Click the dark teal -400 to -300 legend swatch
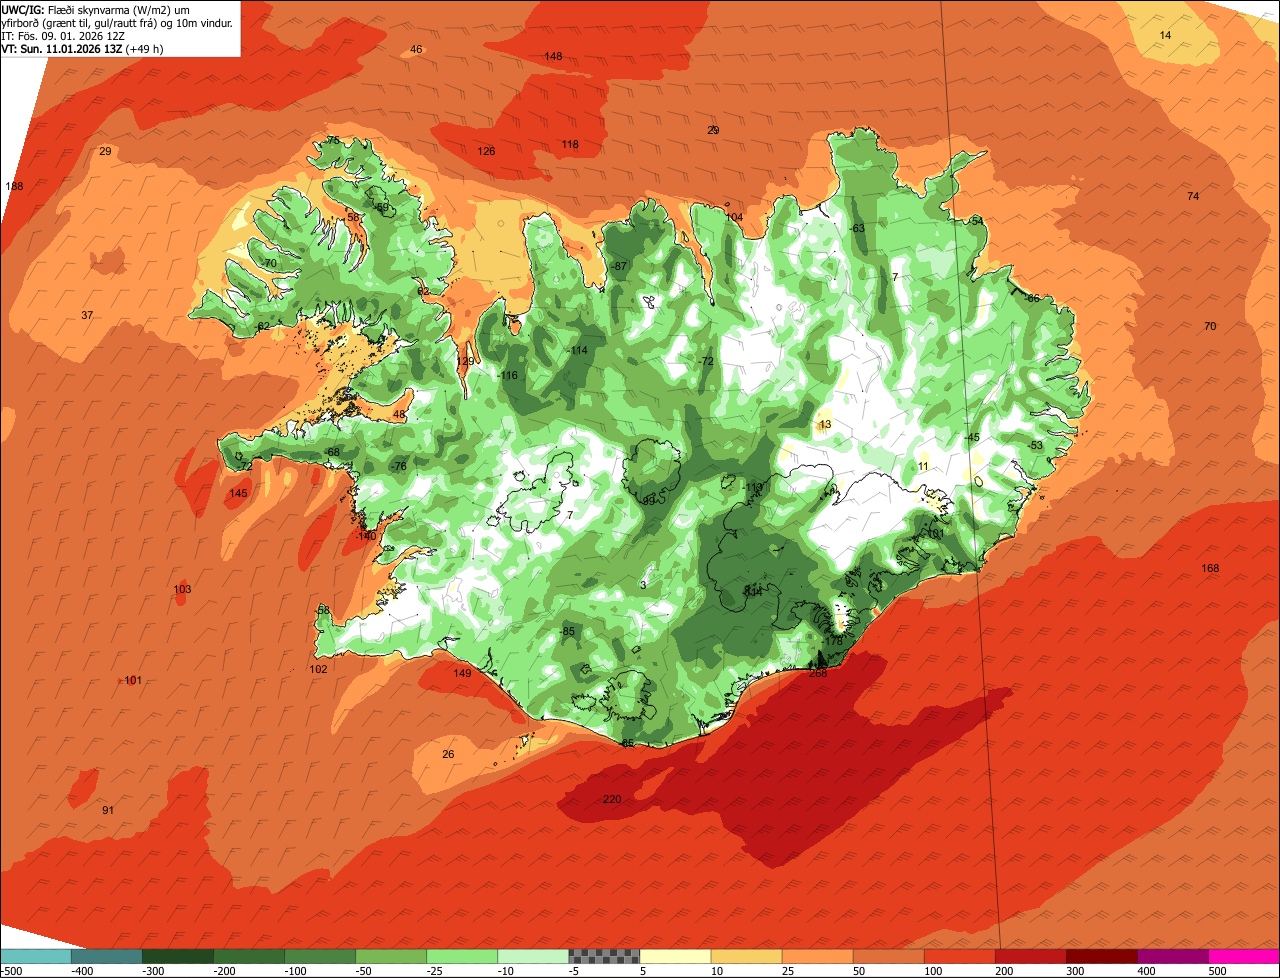 point(107,956)
